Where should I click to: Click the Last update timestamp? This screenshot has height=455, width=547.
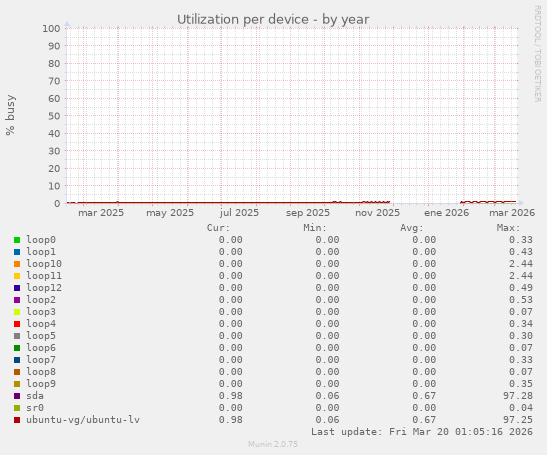click(x=422, y=432)
